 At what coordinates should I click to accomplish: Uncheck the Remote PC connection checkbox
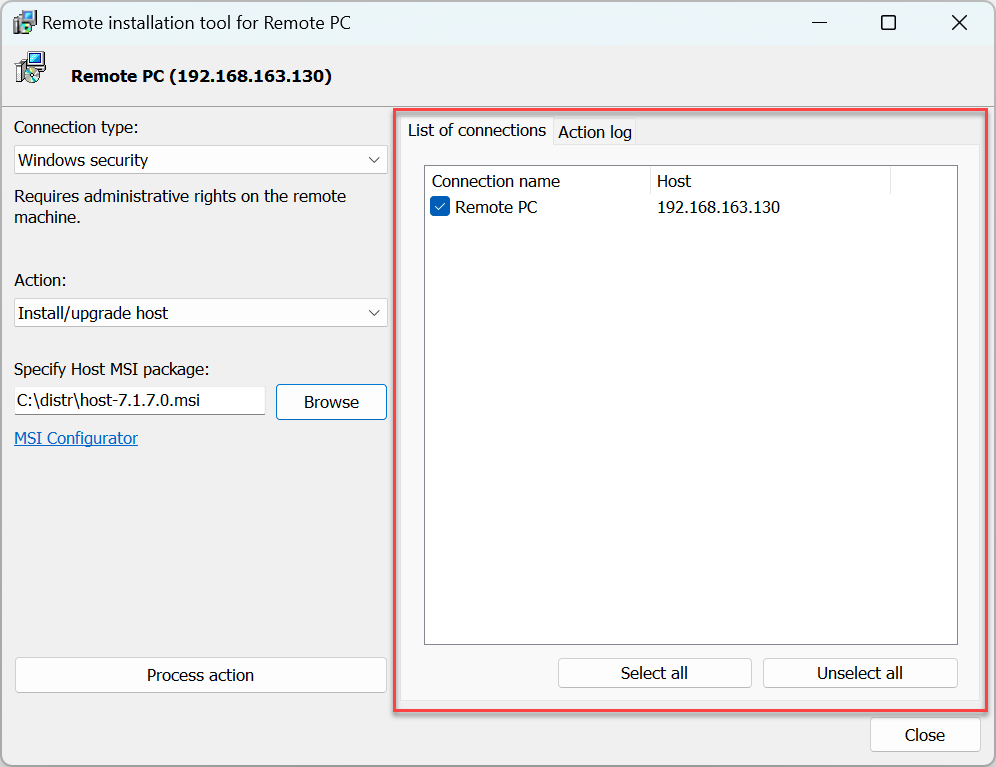(440, 207)
